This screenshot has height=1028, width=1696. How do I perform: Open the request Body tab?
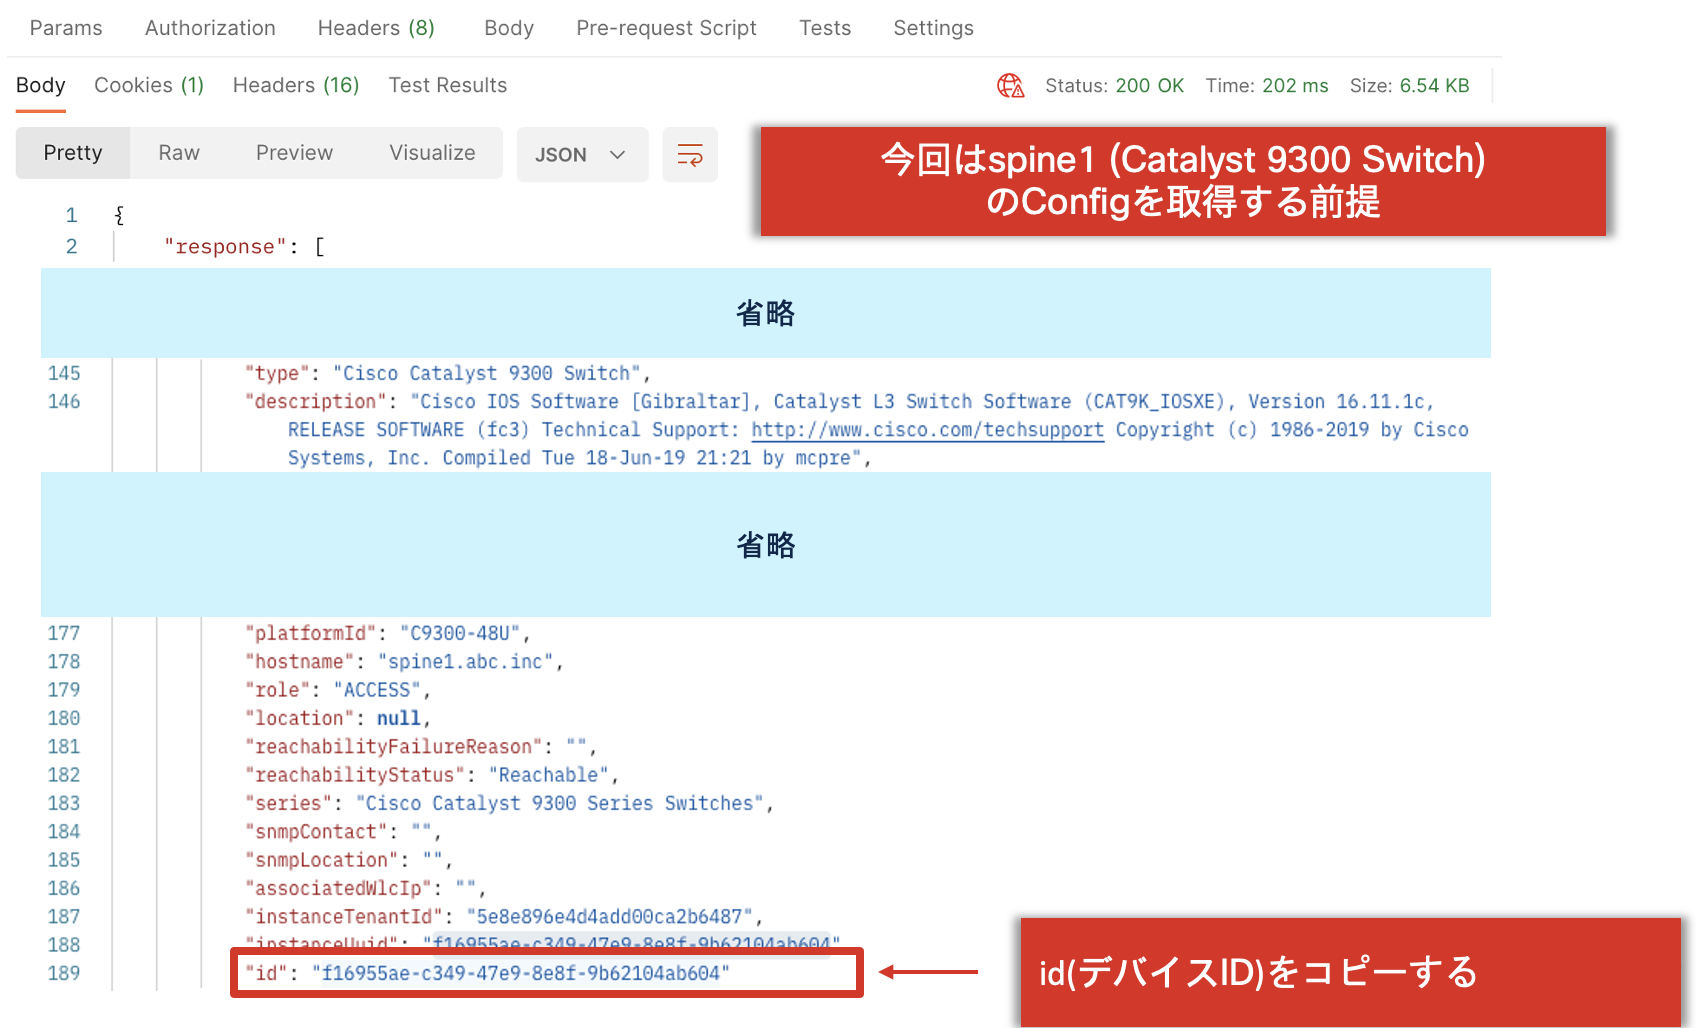(509, 28)
